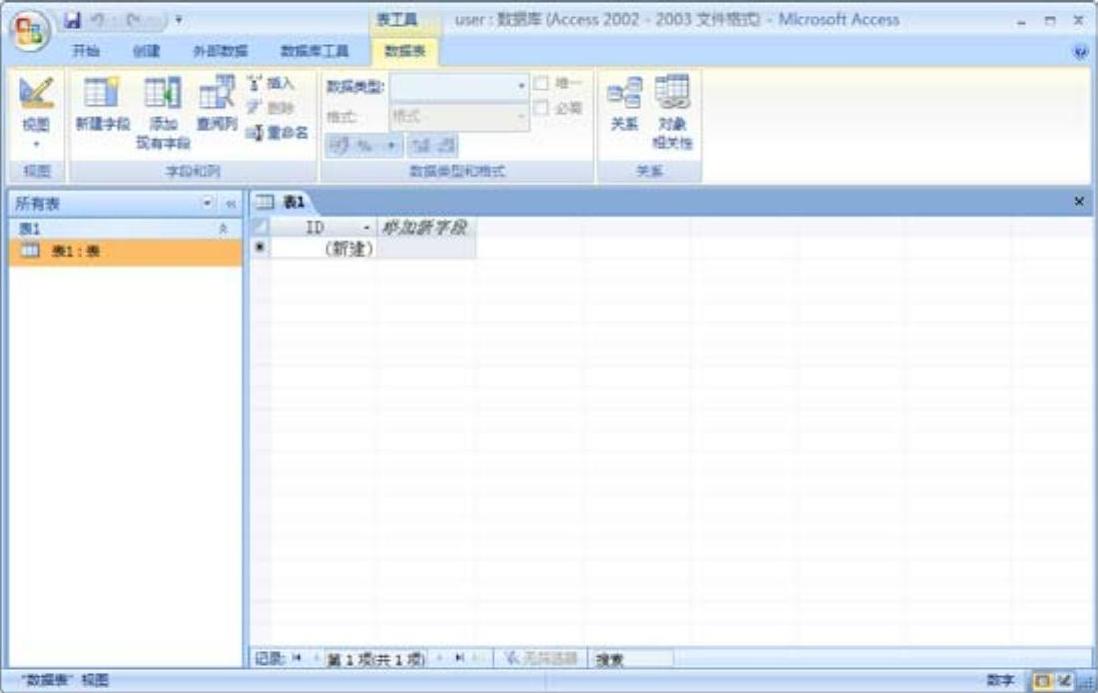
Task: Click the 数字 indicator in status bar
Action: pos(1000,680)
